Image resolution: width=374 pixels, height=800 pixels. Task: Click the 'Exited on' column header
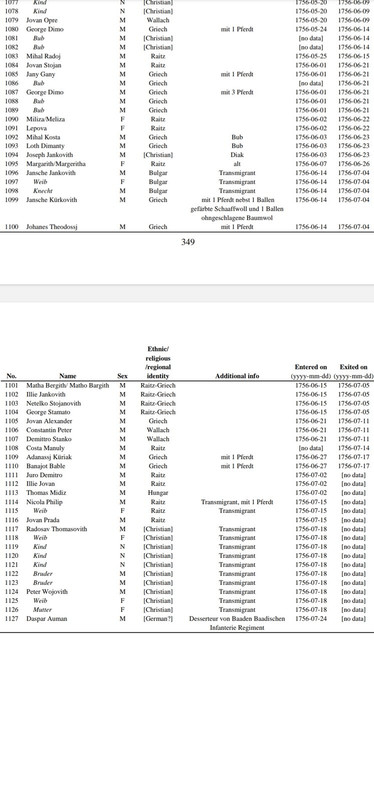pos(353,367)
